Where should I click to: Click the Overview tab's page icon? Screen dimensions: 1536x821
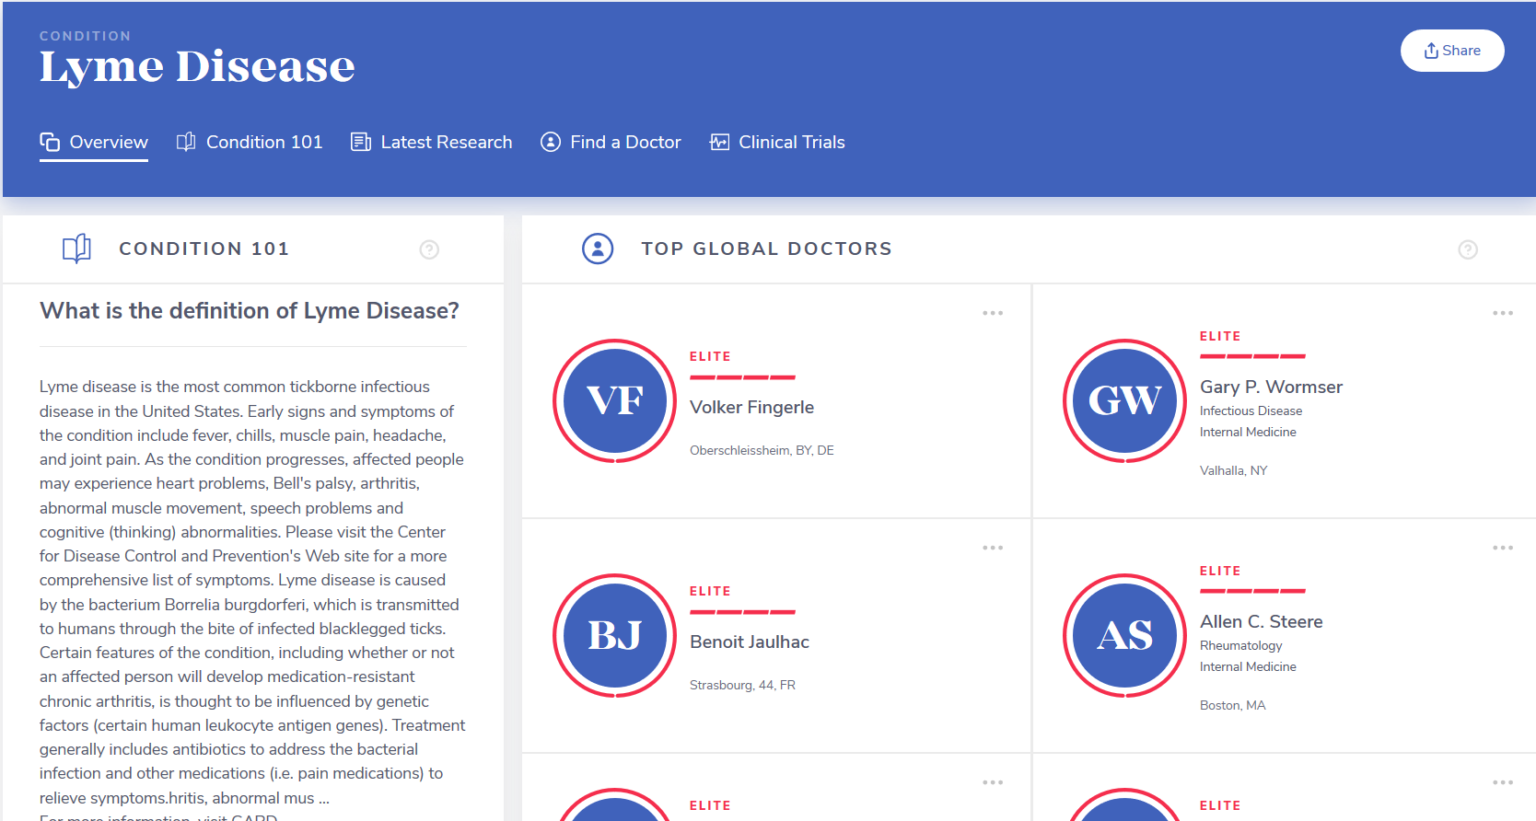click(x=48, y=141)
